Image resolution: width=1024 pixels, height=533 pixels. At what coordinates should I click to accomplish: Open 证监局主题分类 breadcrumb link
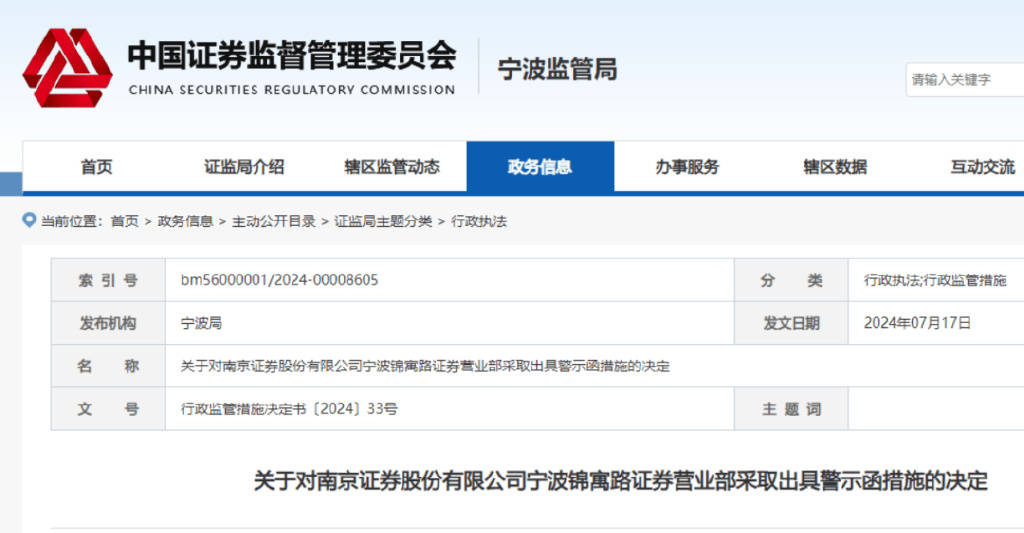point(383,221)
